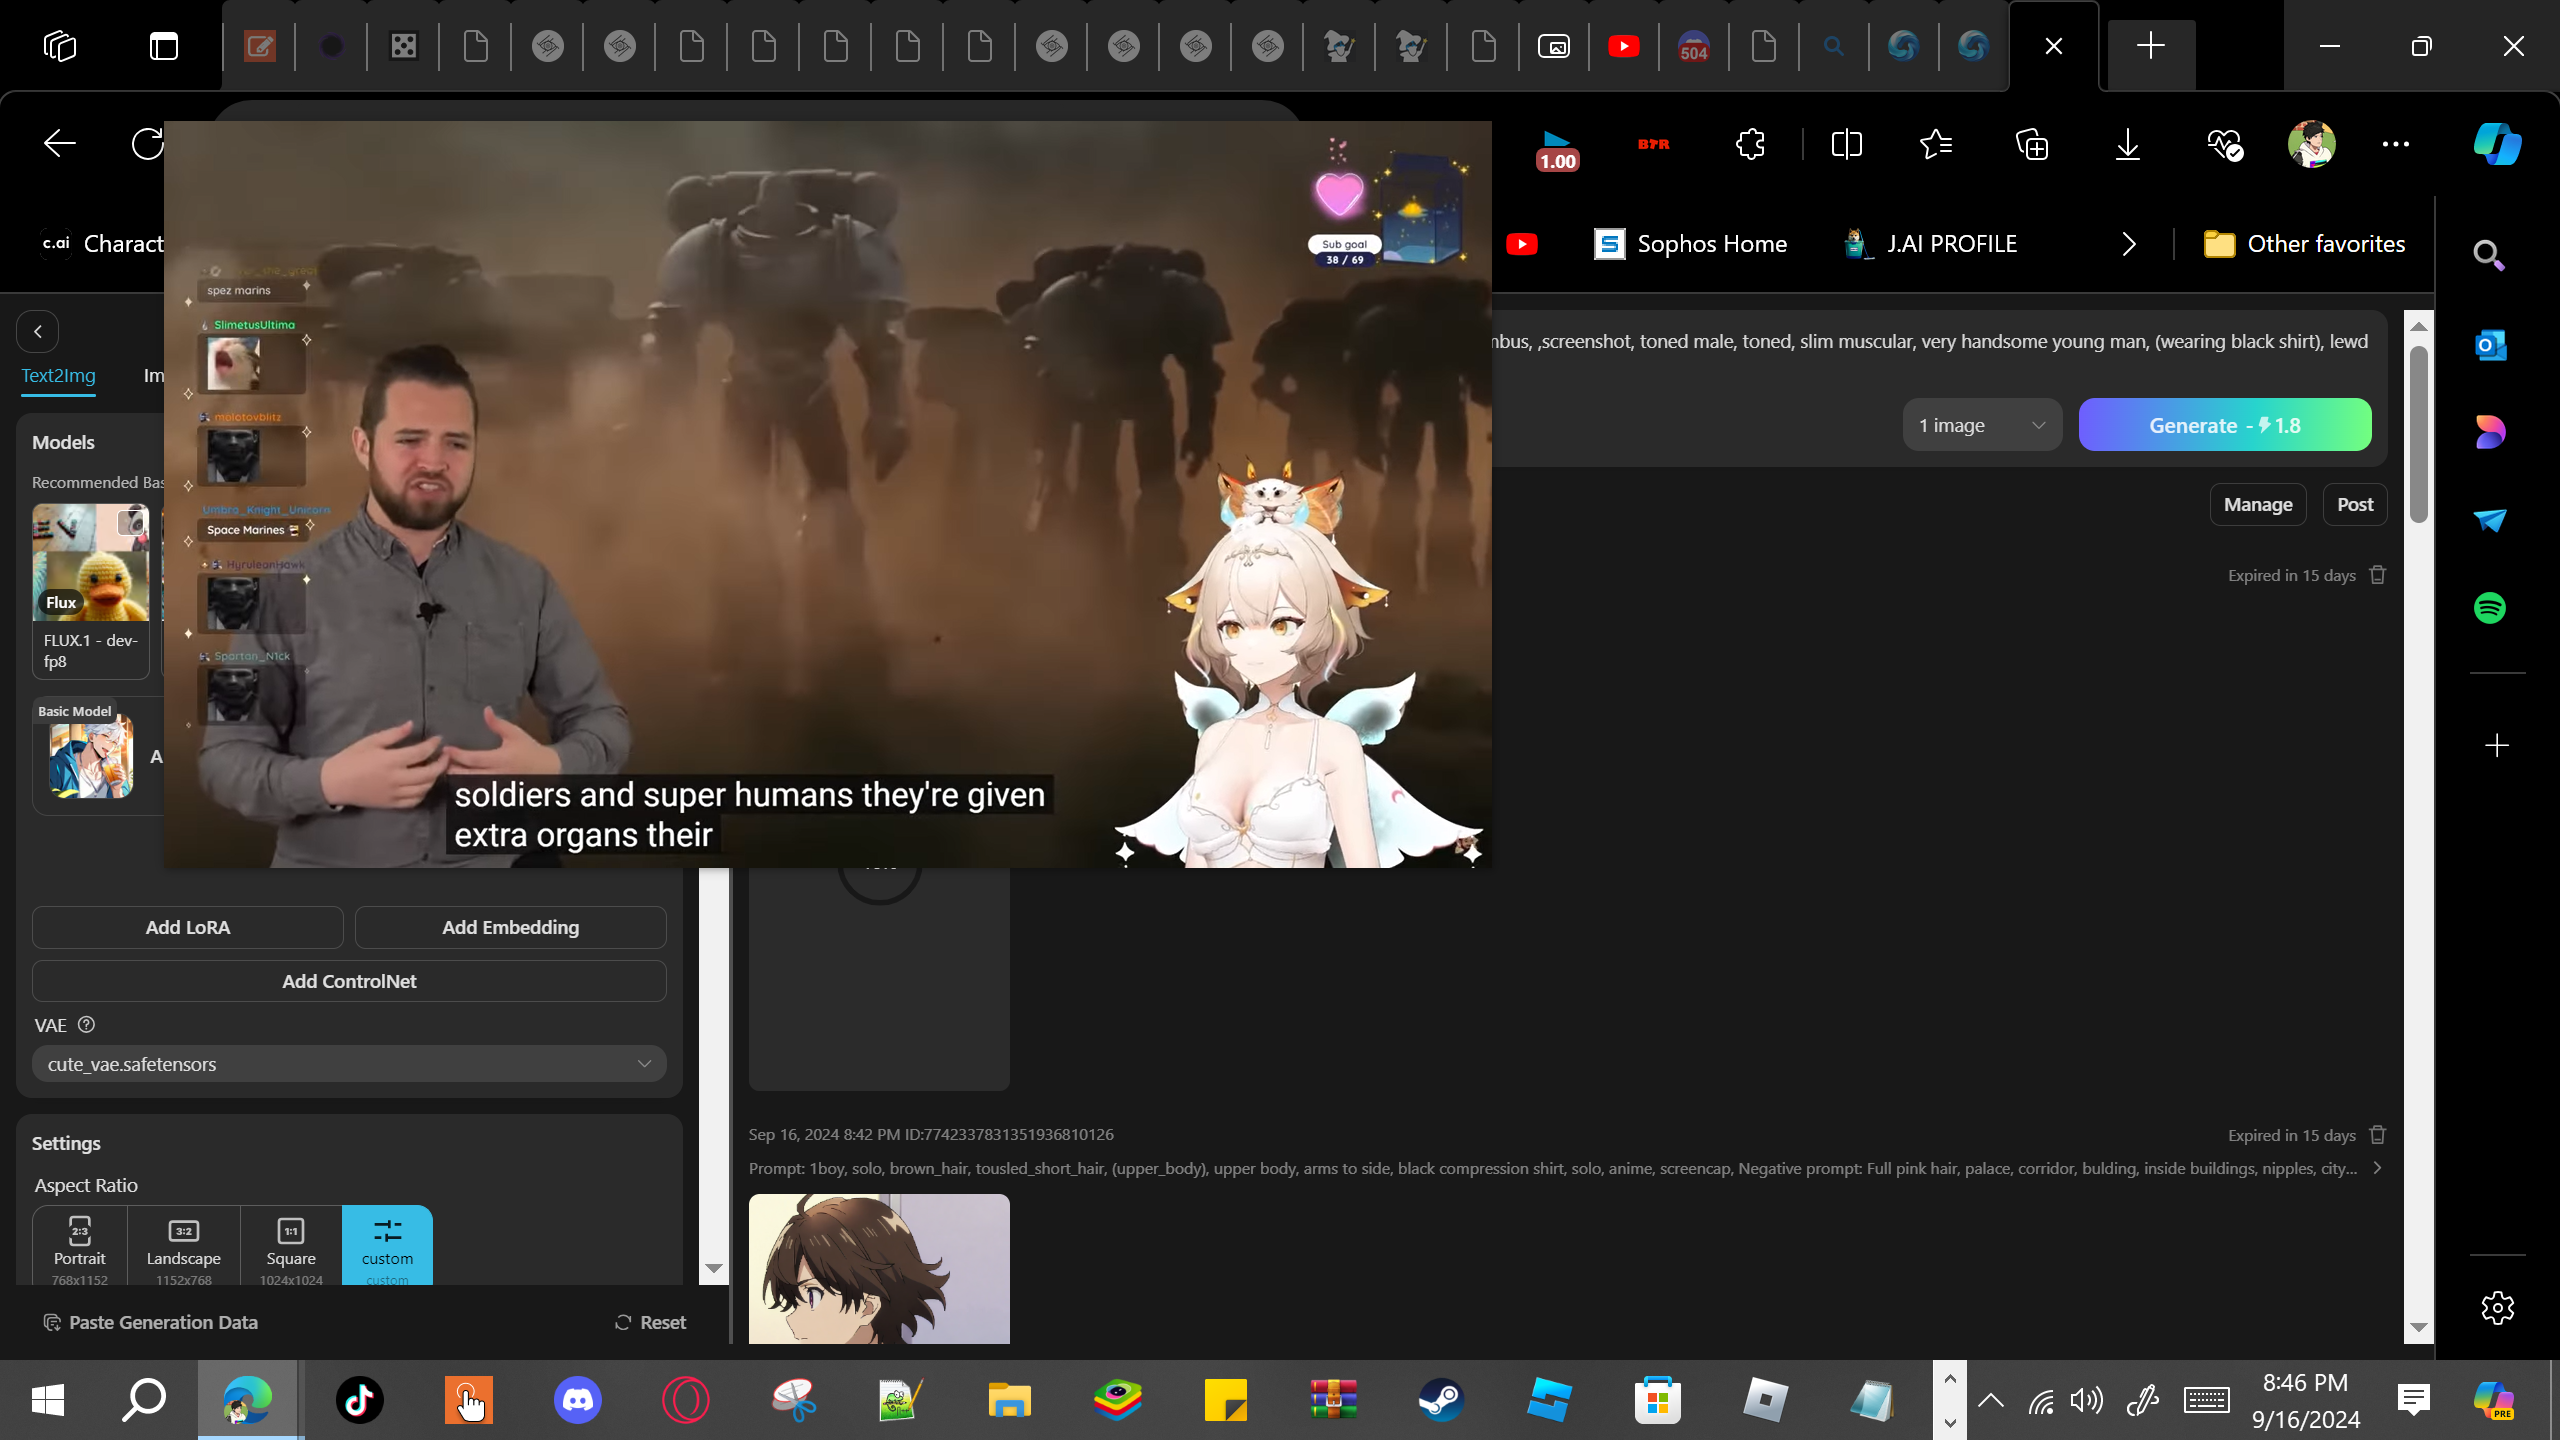Click the page vertical scrollbar thumb
The image size is (2560, 1440).
pyautogui.click(x=2418, y=433)
